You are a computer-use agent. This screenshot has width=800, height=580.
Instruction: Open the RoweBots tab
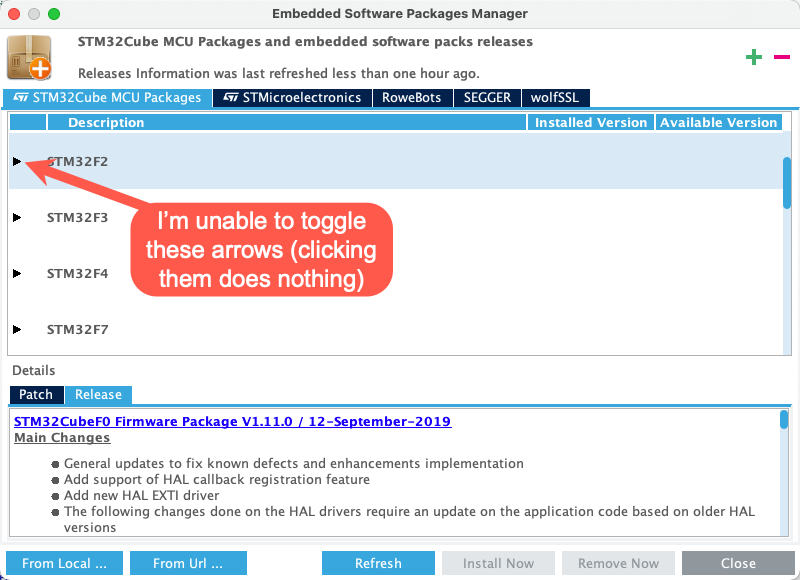tap(412, 97)
